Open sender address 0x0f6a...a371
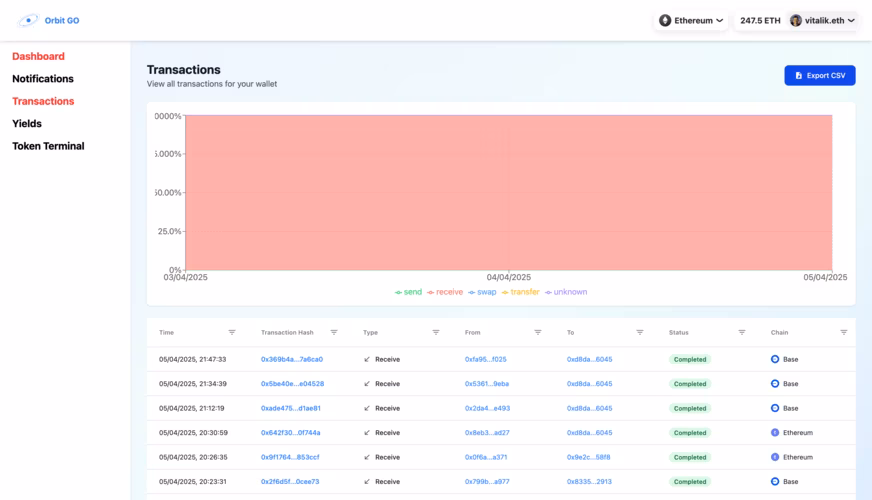Screen dimensions: 872x500 coord(486,457)
